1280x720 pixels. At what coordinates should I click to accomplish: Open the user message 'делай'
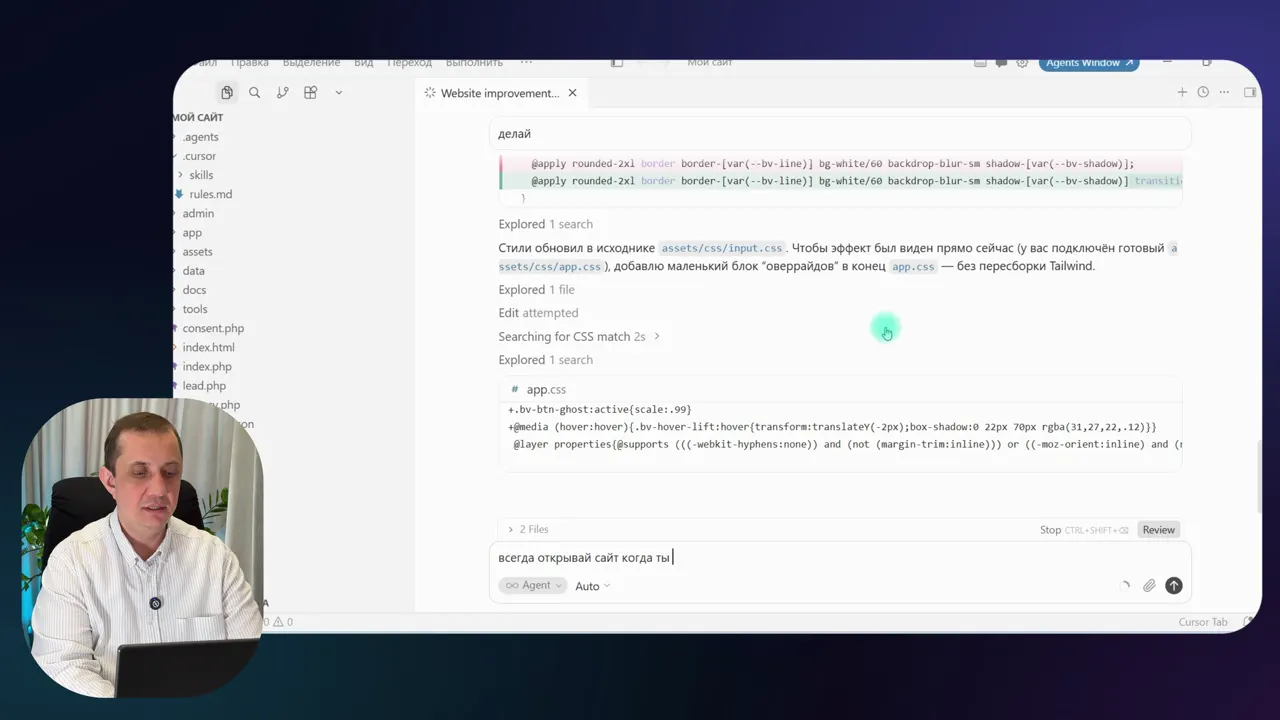[x=840, y=134]
